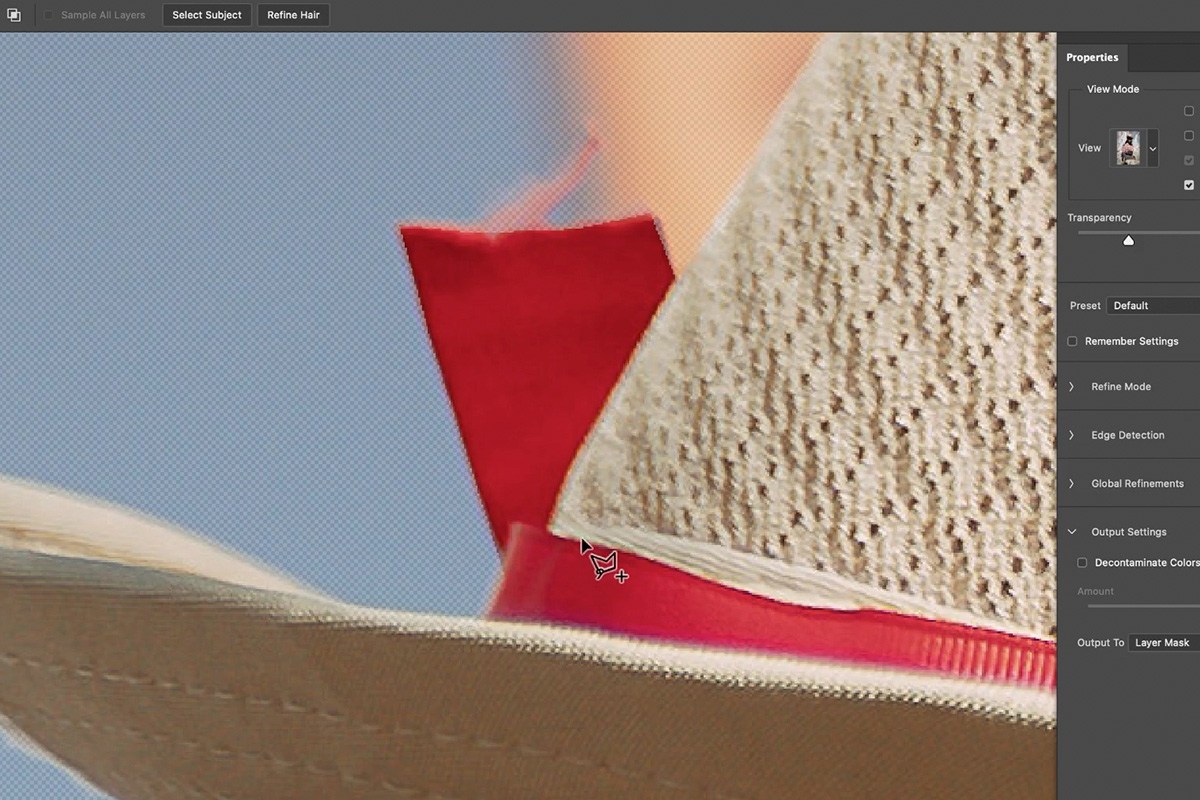Viewport: 1200px width, 800px height.
Task: Open the Preset Default dropdown
Action: tap(1153, 305)
